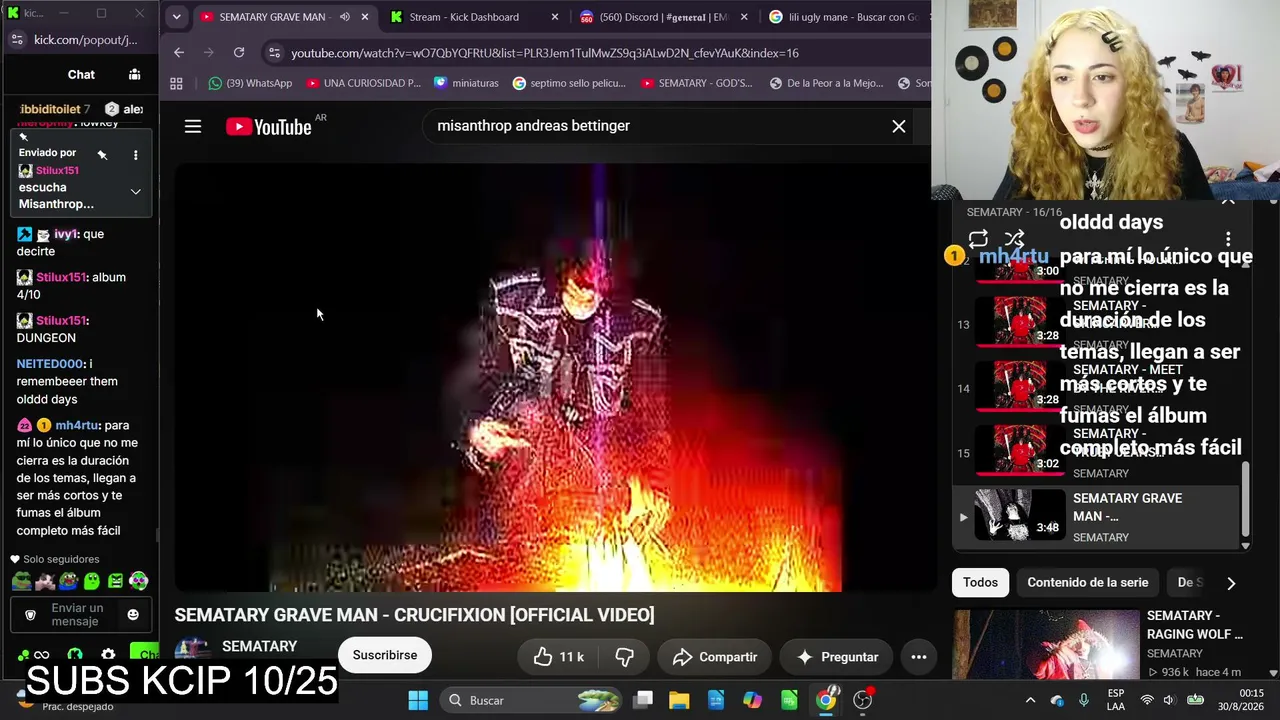This screenshot has width=1280, height=720.
Task: Reload the YouTube page
Action: (x=239, y=52)
